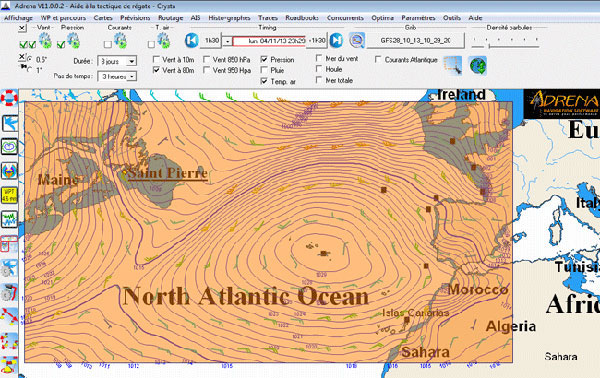This screenshot has height=378, width=600.
Task: Open WP et parcours menu
Action: coord(63,18)
